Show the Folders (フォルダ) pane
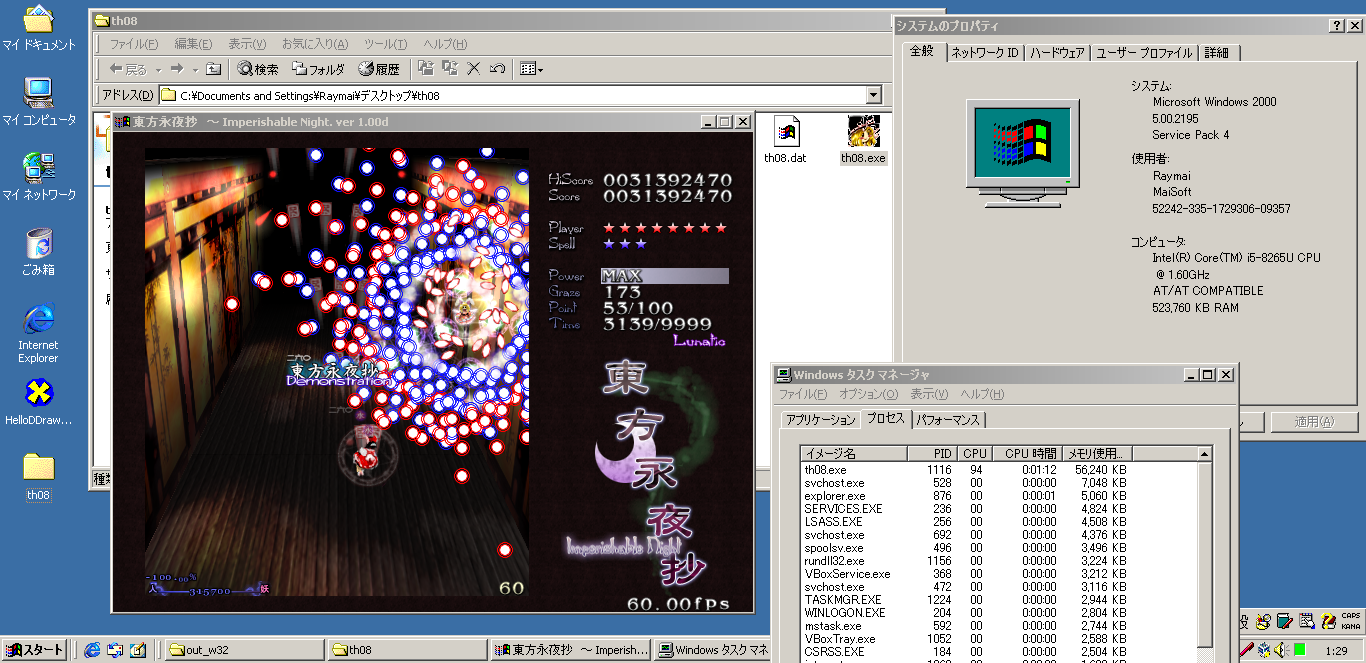The image size is (1366, 663). click(x=318, y=69)
